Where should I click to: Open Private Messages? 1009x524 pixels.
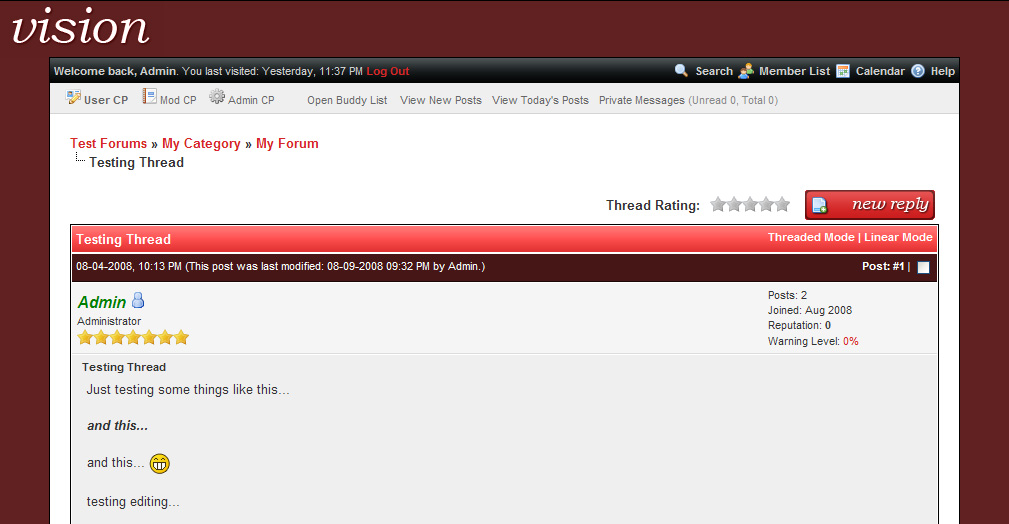(x=642, y=100)
